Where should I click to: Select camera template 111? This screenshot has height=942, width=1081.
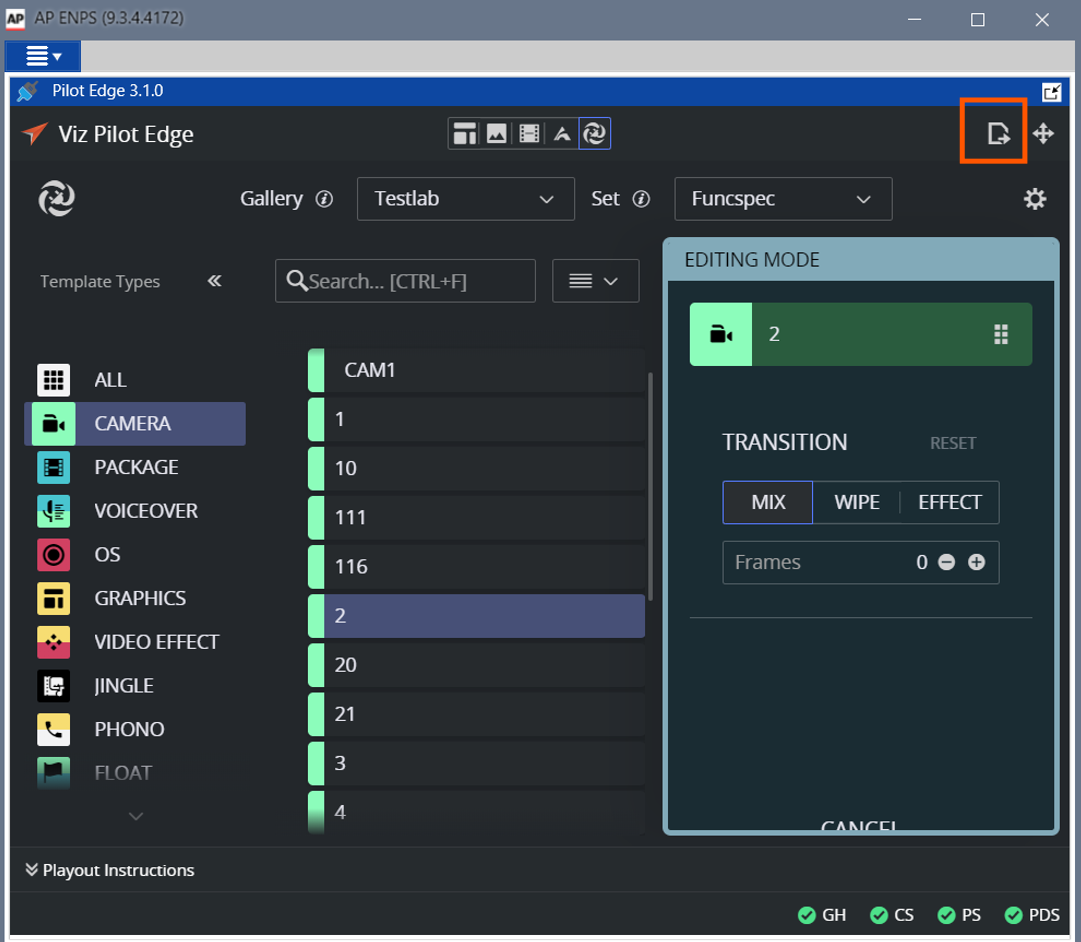click(476, 518)
